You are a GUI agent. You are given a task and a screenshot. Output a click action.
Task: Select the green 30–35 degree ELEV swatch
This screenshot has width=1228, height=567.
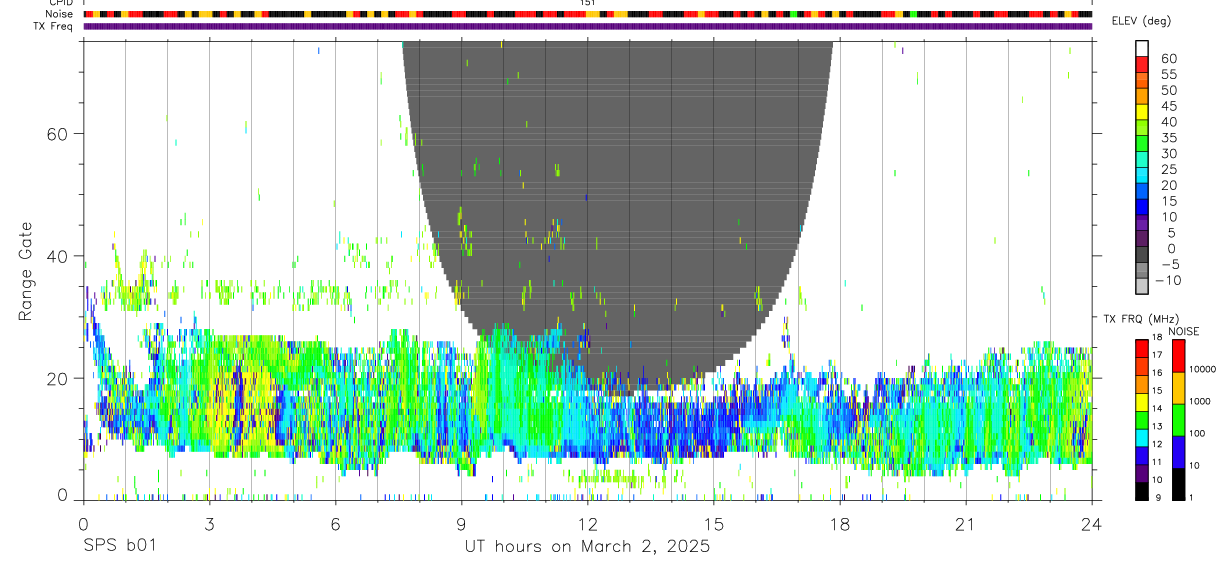point(1142,144)
